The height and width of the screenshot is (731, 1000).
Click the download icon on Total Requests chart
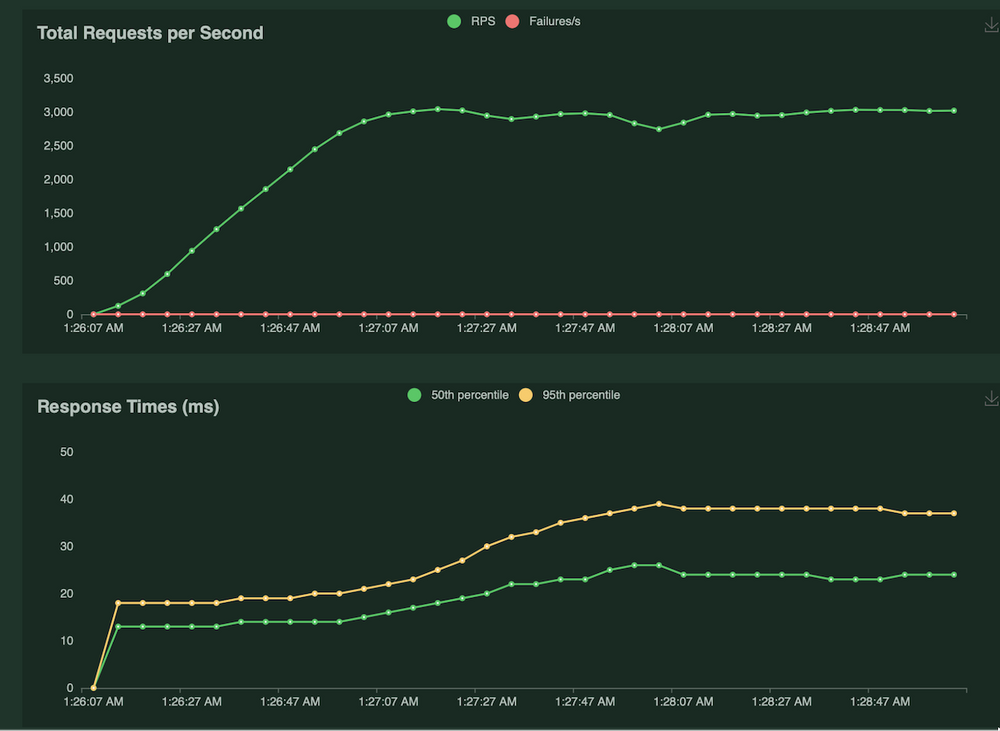pos(990,25)
